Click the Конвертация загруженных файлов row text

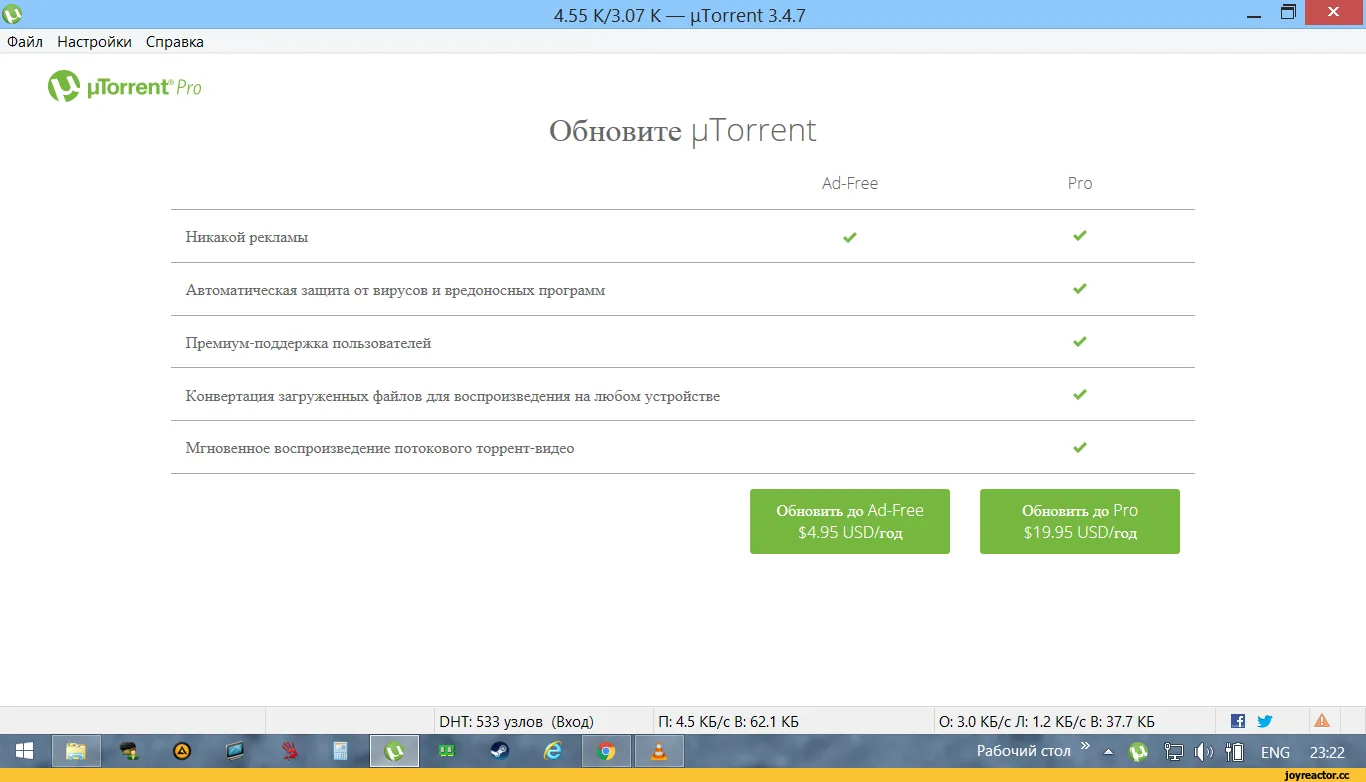[x=453, y=396]
